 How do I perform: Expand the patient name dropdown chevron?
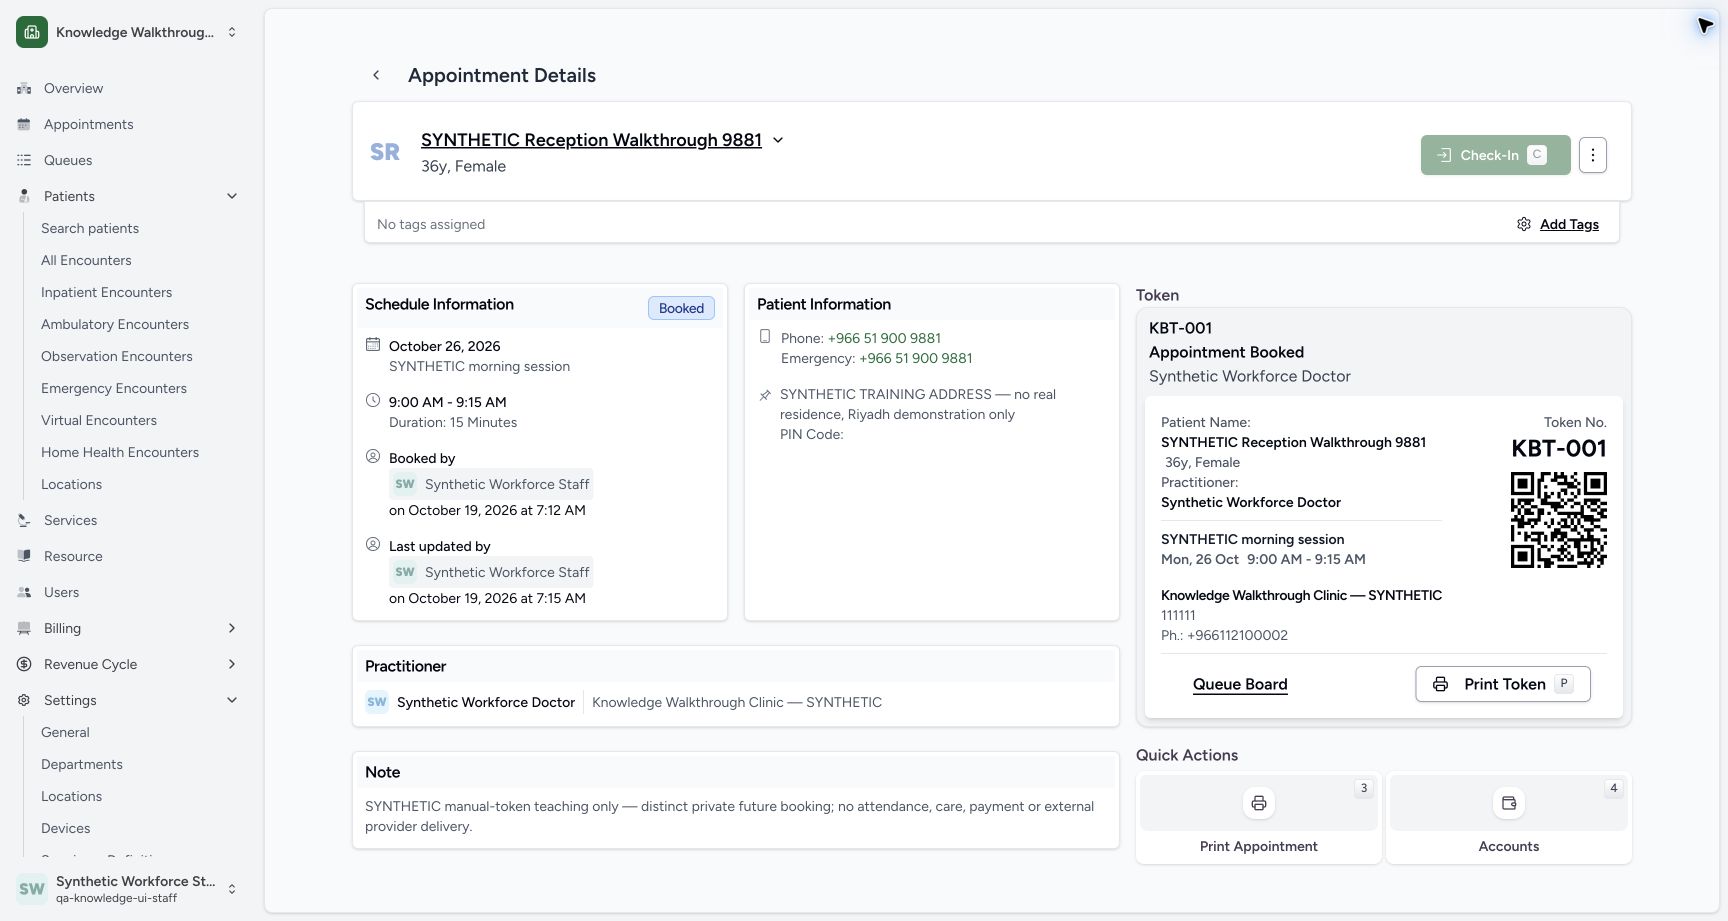pyautogui.click(x=778, y=140)
